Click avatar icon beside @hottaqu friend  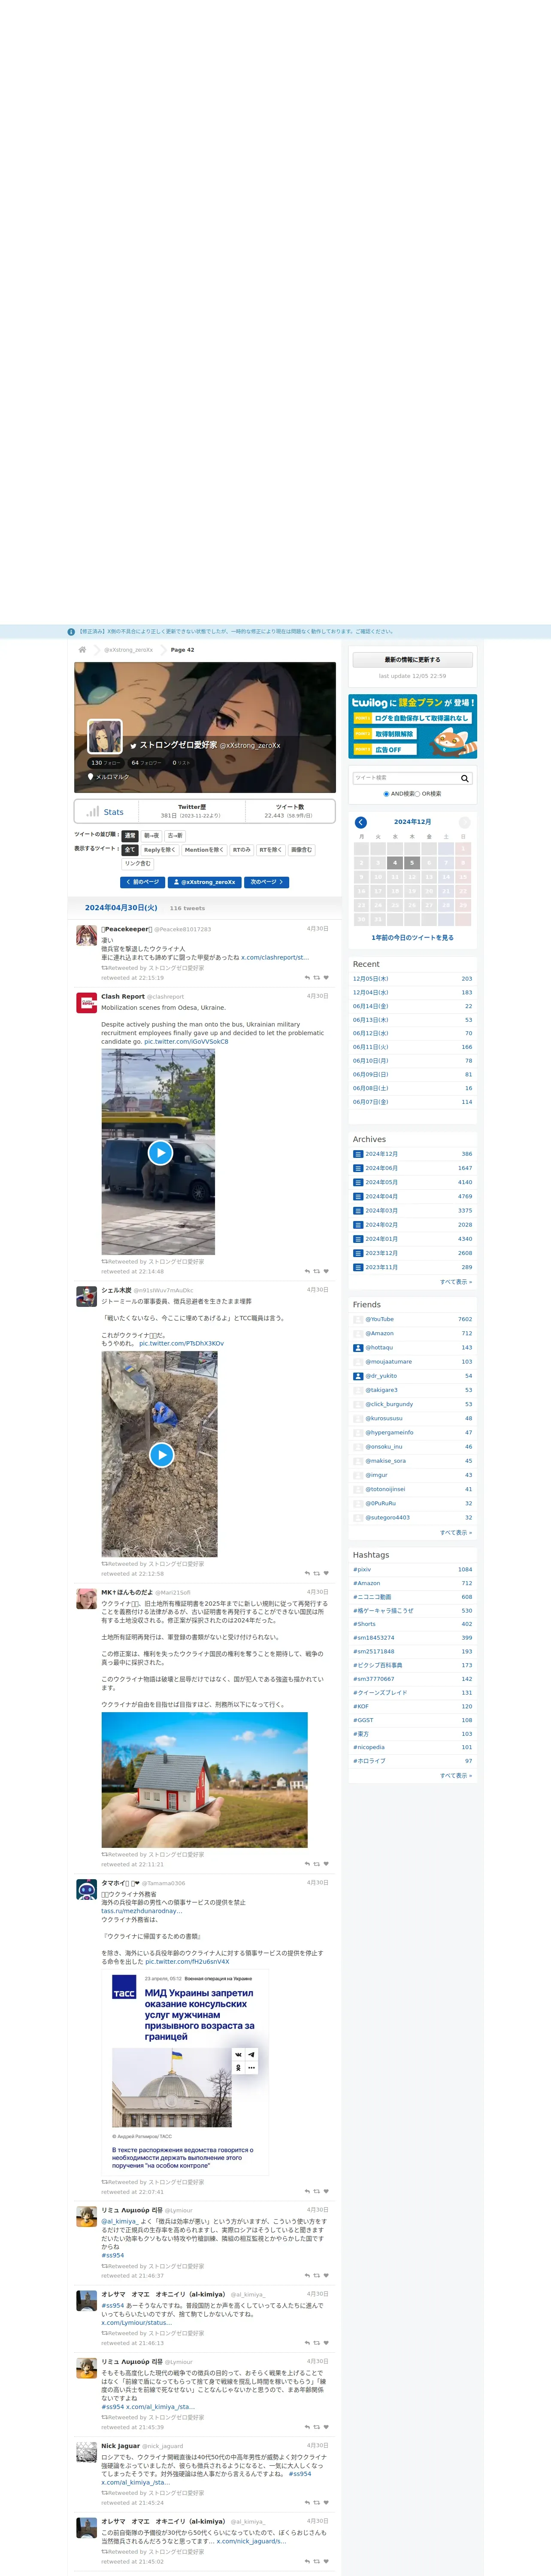tap(358, 1348)
